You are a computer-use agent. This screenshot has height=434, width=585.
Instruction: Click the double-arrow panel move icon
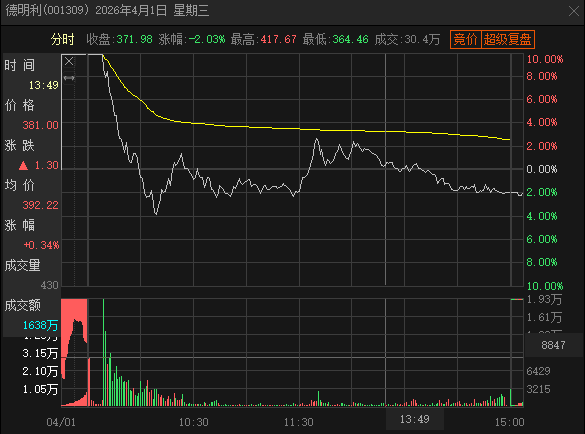pos(69,78)
